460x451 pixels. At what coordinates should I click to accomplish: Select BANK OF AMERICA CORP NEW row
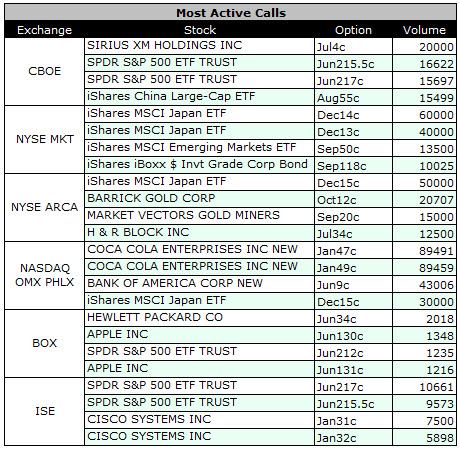pos(270,284)
